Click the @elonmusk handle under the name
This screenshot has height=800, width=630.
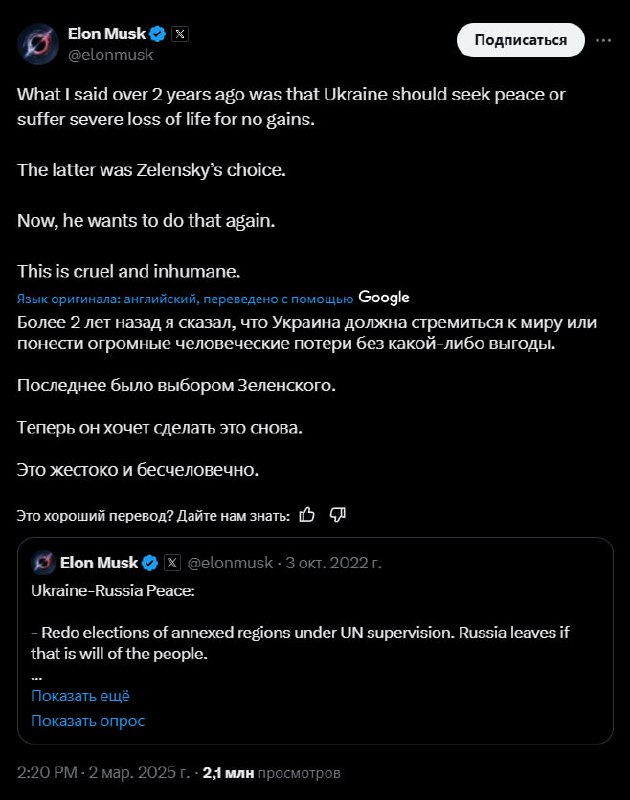click(x=110, y=55)
